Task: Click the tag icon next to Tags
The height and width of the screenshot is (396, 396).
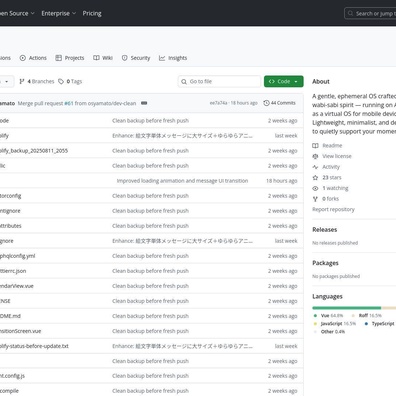Action: tap(61, 81)
